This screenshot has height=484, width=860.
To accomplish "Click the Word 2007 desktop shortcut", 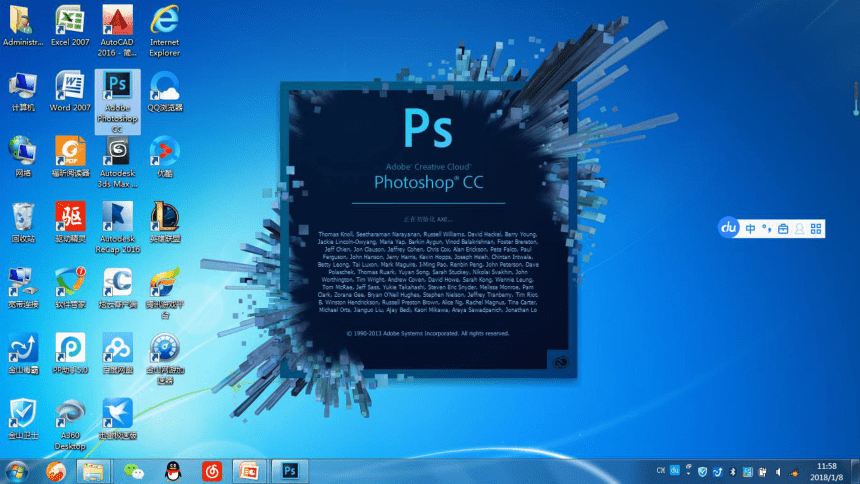I will 70,92.
